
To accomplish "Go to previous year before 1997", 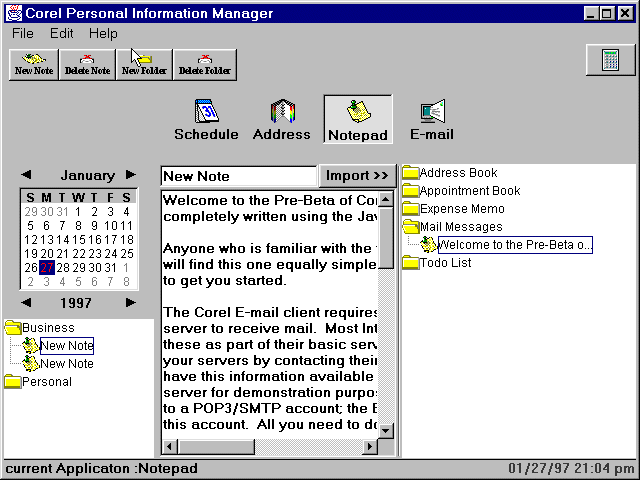I will [x=26, y=302].
